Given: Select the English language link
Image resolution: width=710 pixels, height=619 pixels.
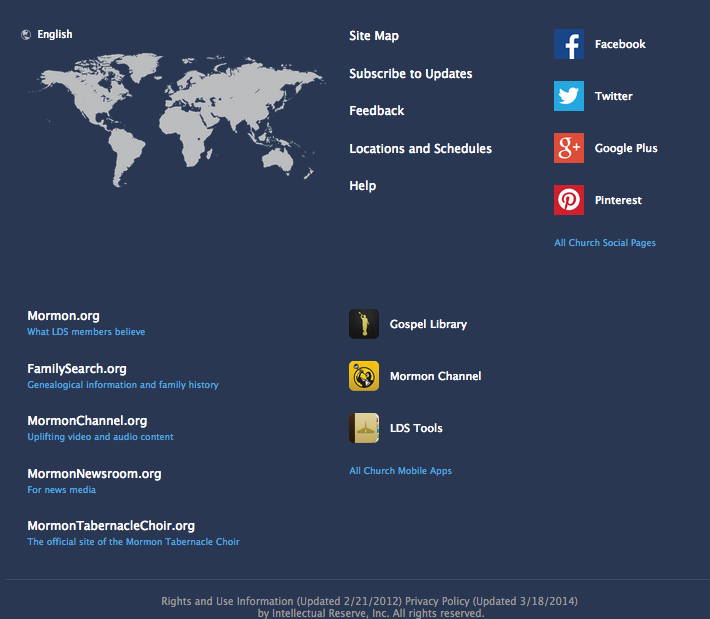Looking at the screenshot, I should 54,34.
